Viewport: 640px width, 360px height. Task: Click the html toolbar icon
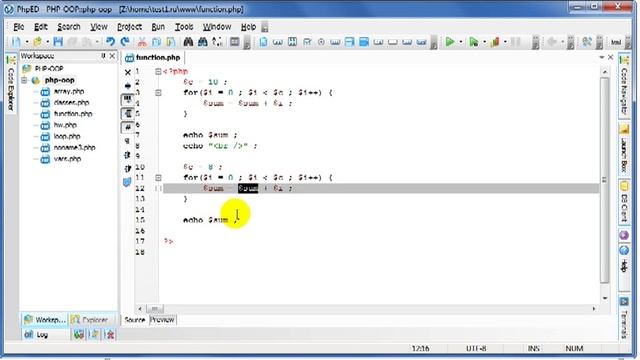[616, 42]
